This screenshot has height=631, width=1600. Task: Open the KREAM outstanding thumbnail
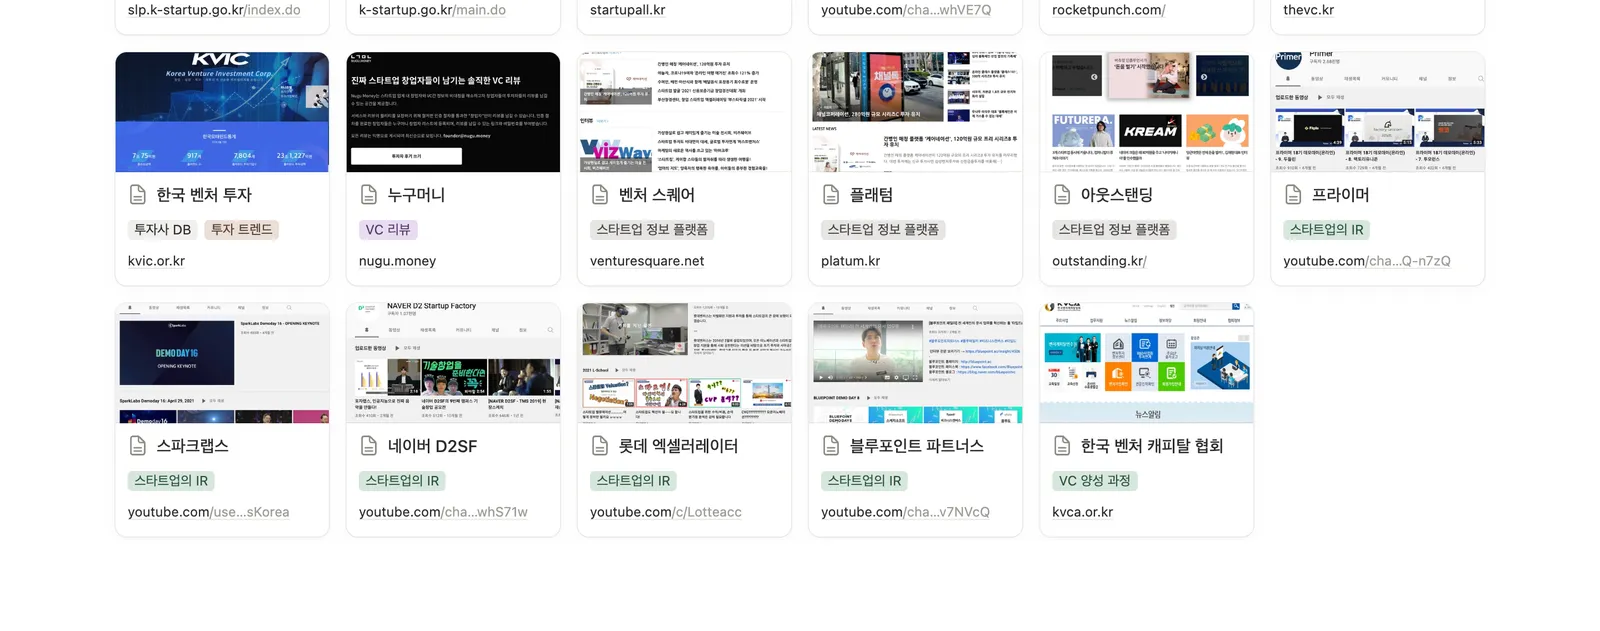pyautogui.click(x=1146, y=112)
